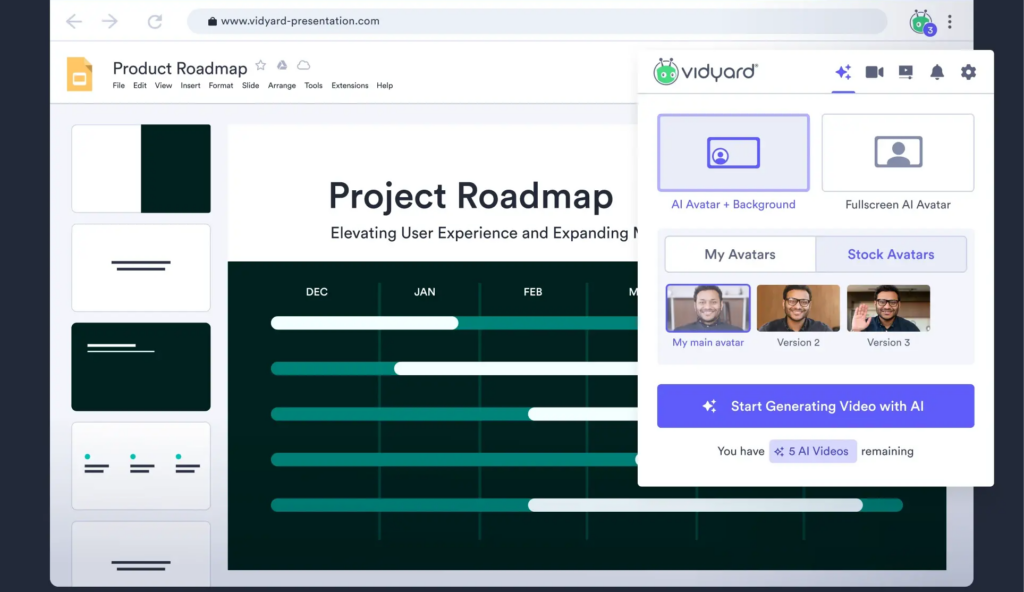Click the DEC column header
This screenshot has height=592, width=1024.
pos(317,292)
